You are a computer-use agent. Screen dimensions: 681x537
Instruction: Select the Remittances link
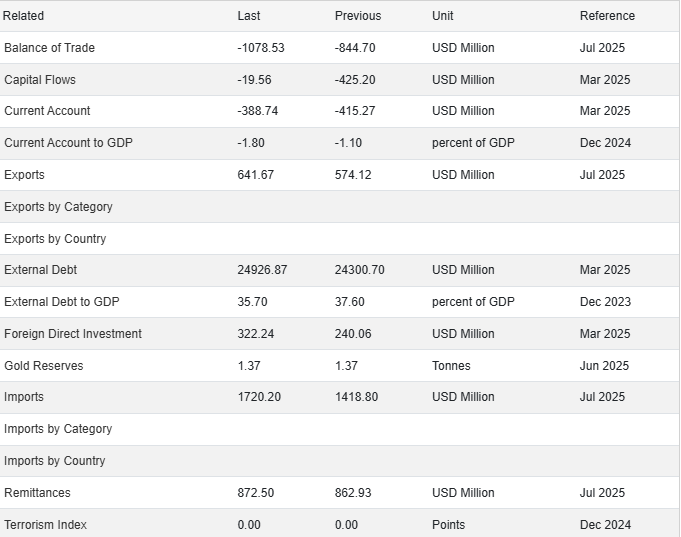point(37,493)
